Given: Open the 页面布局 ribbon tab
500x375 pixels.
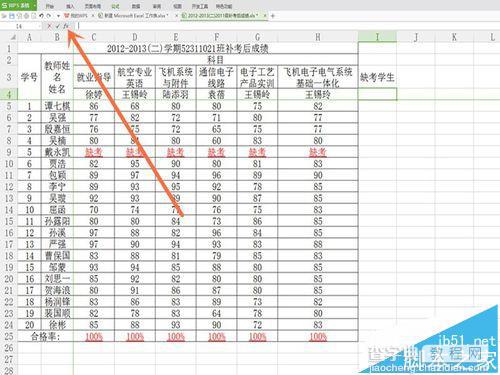Looking at the screenshot, I should coord(93,6).
